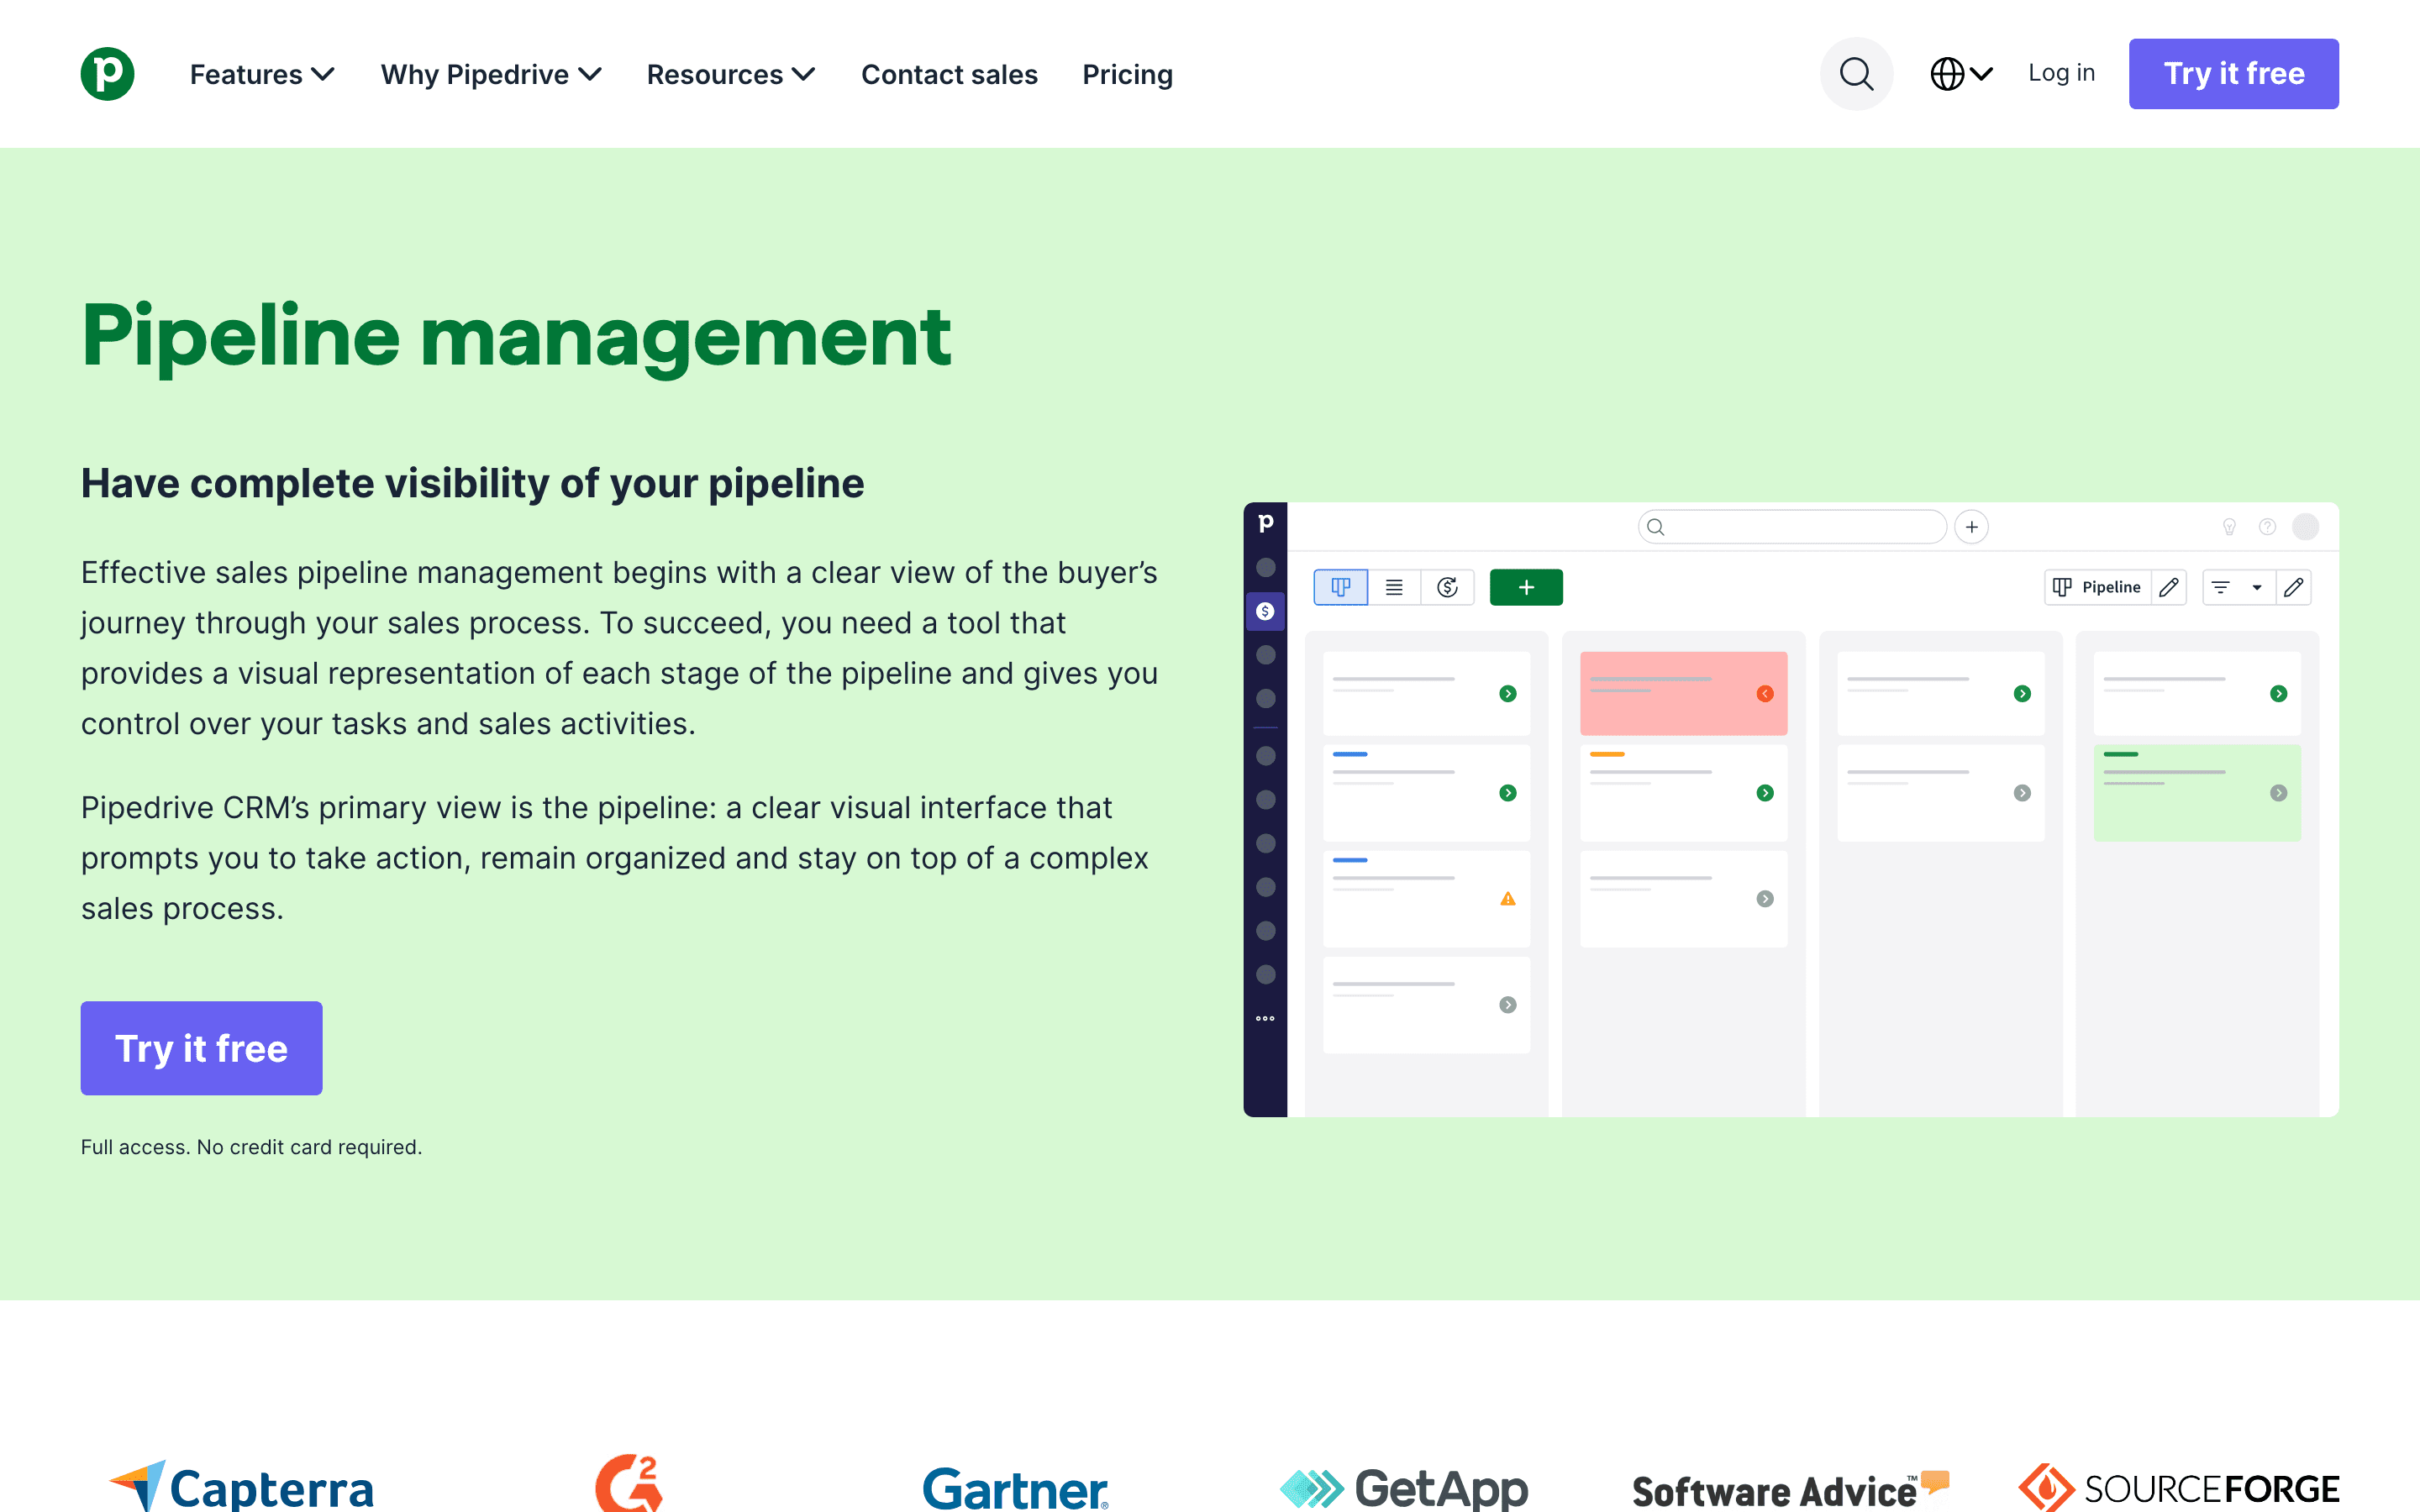Expand the Resources menu

point(731,74)
